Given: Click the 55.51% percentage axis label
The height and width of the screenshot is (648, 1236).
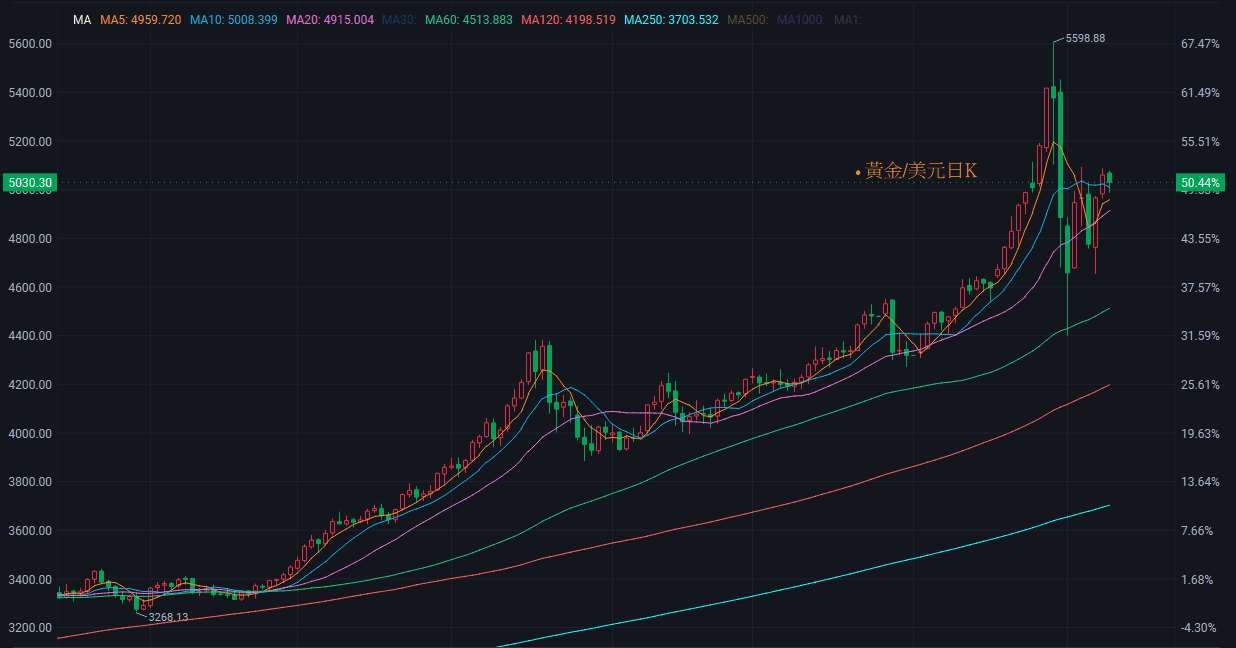Looking at the screenshot, I should click(1200, 142).
